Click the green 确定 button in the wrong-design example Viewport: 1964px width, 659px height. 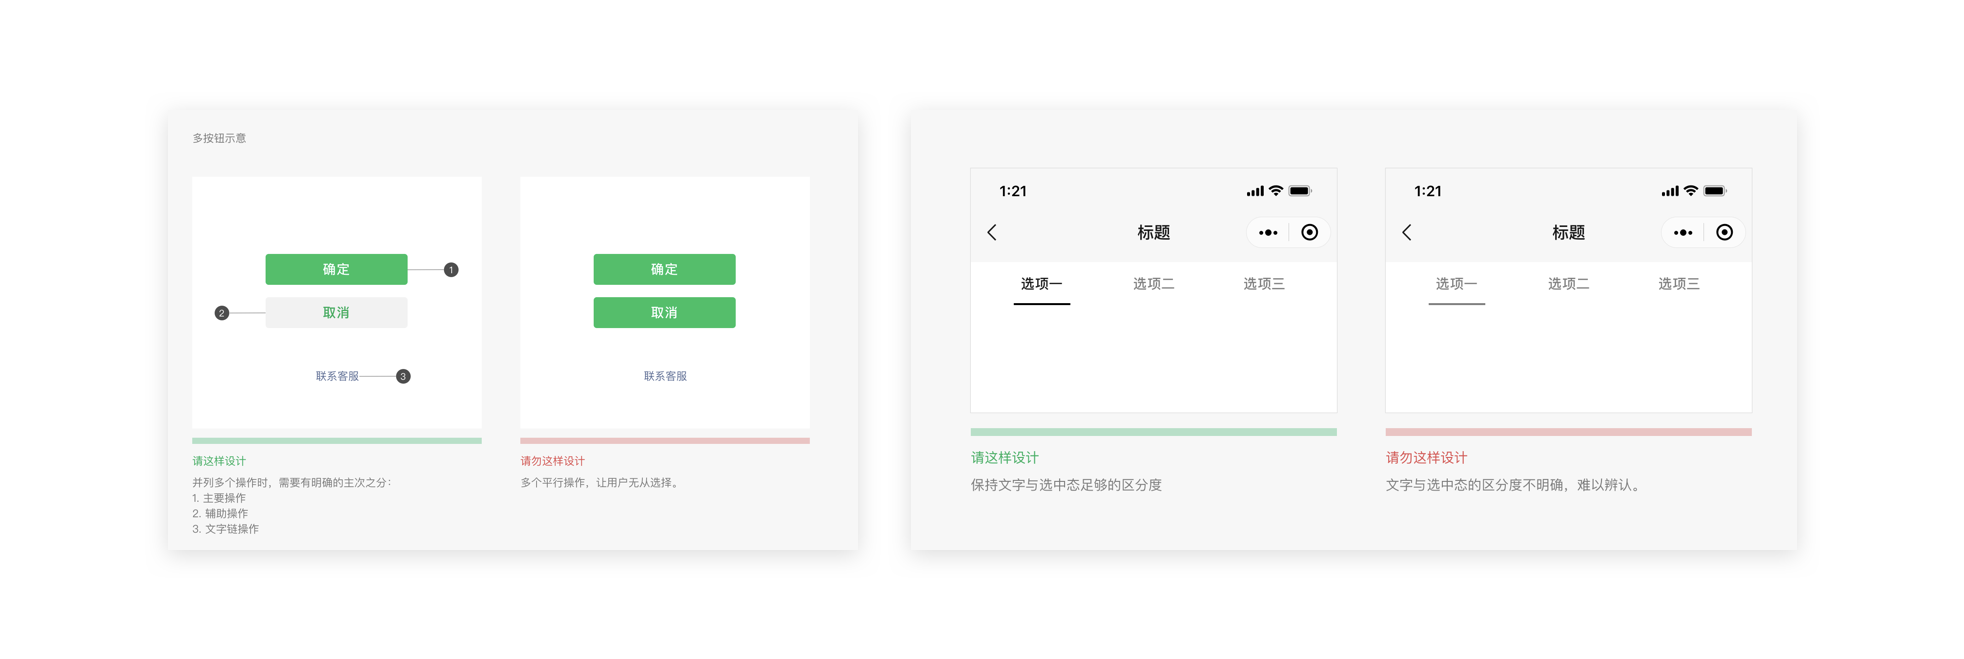pyautogui.click(x=664, y=269)
